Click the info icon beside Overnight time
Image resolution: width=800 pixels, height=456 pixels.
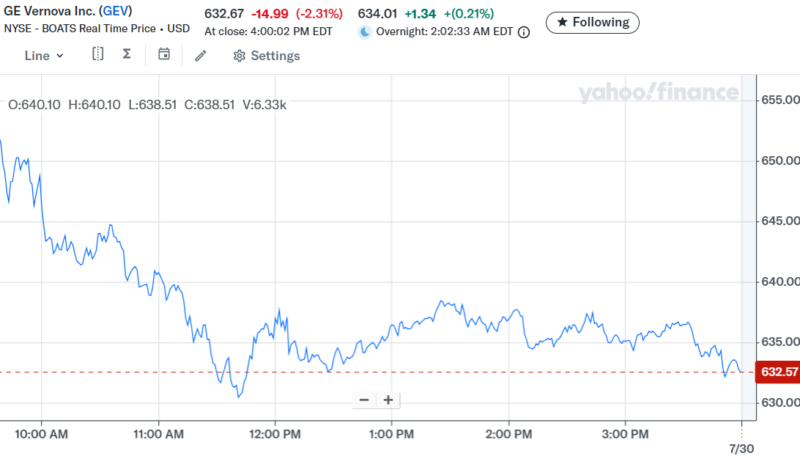(x=524, y=32)
